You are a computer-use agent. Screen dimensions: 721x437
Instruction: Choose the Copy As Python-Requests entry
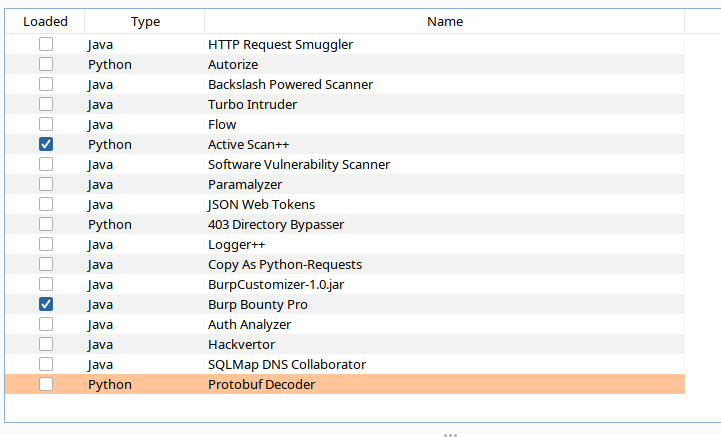pos(284,264)
